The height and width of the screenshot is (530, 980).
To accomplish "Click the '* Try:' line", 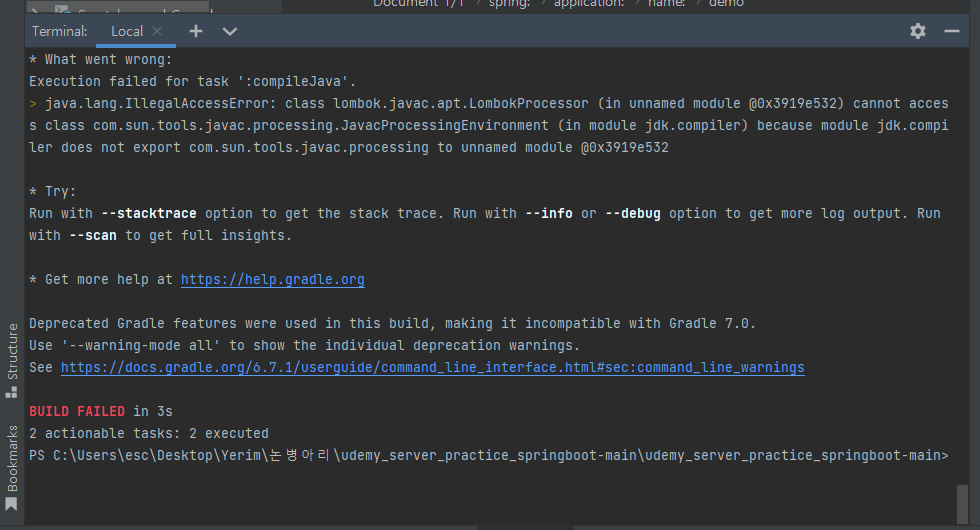I will 52,191.
